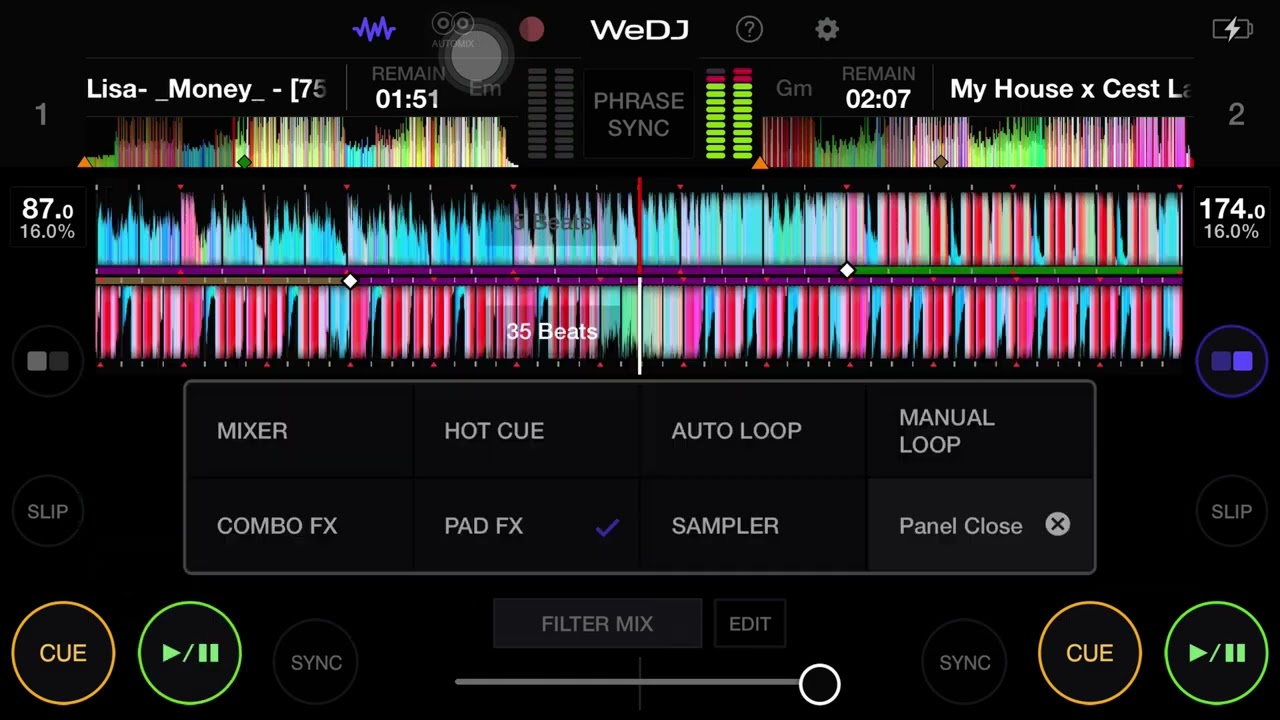This screenshot has width=1280, height=720.
Task: Tap the green cue marker on deck 1 overview
Action: pos(243,161)
